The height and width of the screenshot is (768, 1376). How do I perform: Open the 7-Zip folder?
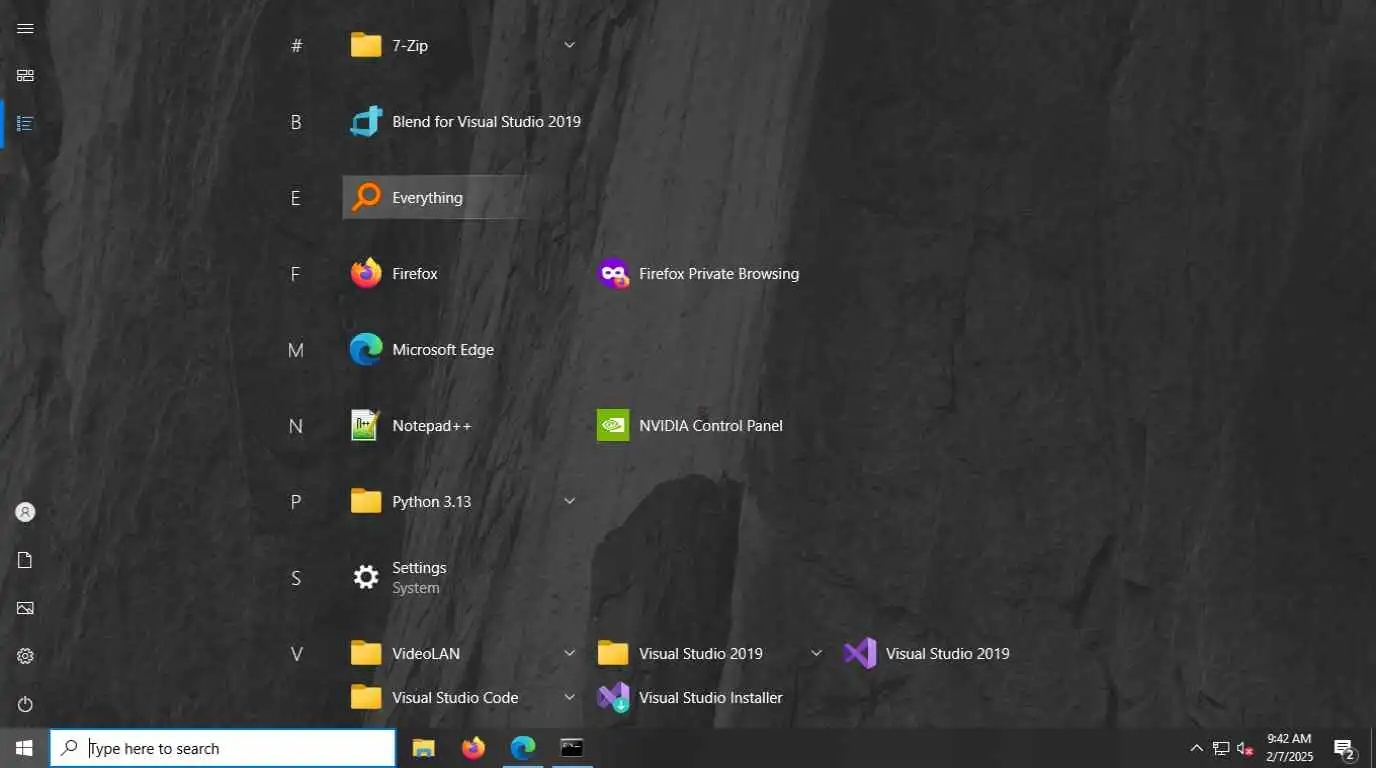(465, 46)
